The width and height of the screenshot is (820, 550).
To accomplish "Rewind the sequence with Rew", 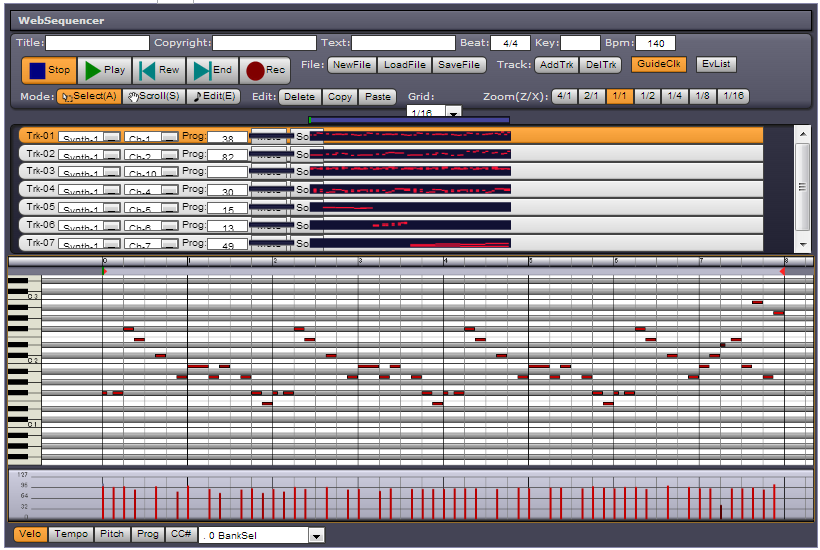I will click(x=158, y=70).
